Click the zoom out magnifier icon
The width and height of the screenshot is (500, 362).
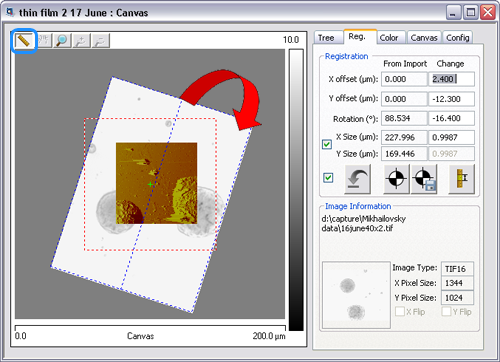(x=101, y=41)
